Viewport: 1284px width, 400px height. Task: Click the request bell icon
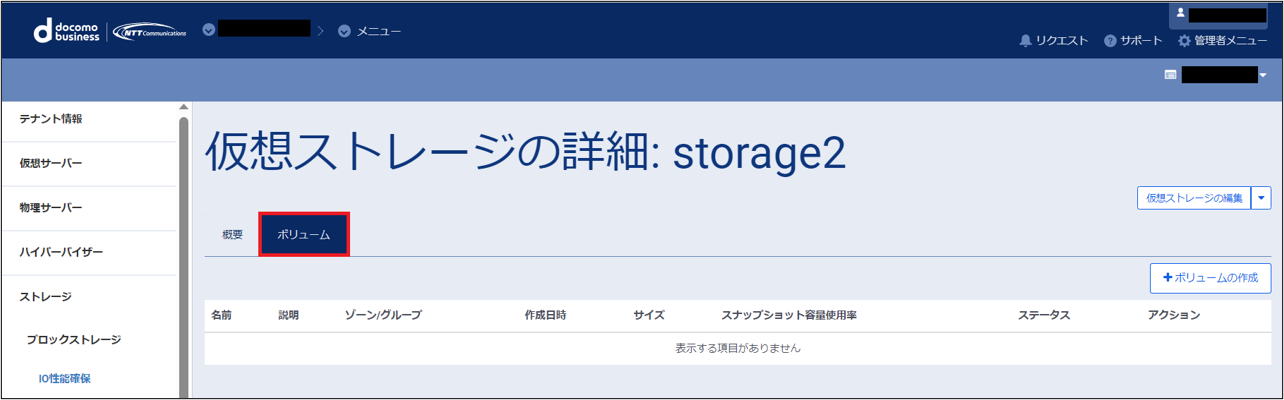tap(1025, 41)
